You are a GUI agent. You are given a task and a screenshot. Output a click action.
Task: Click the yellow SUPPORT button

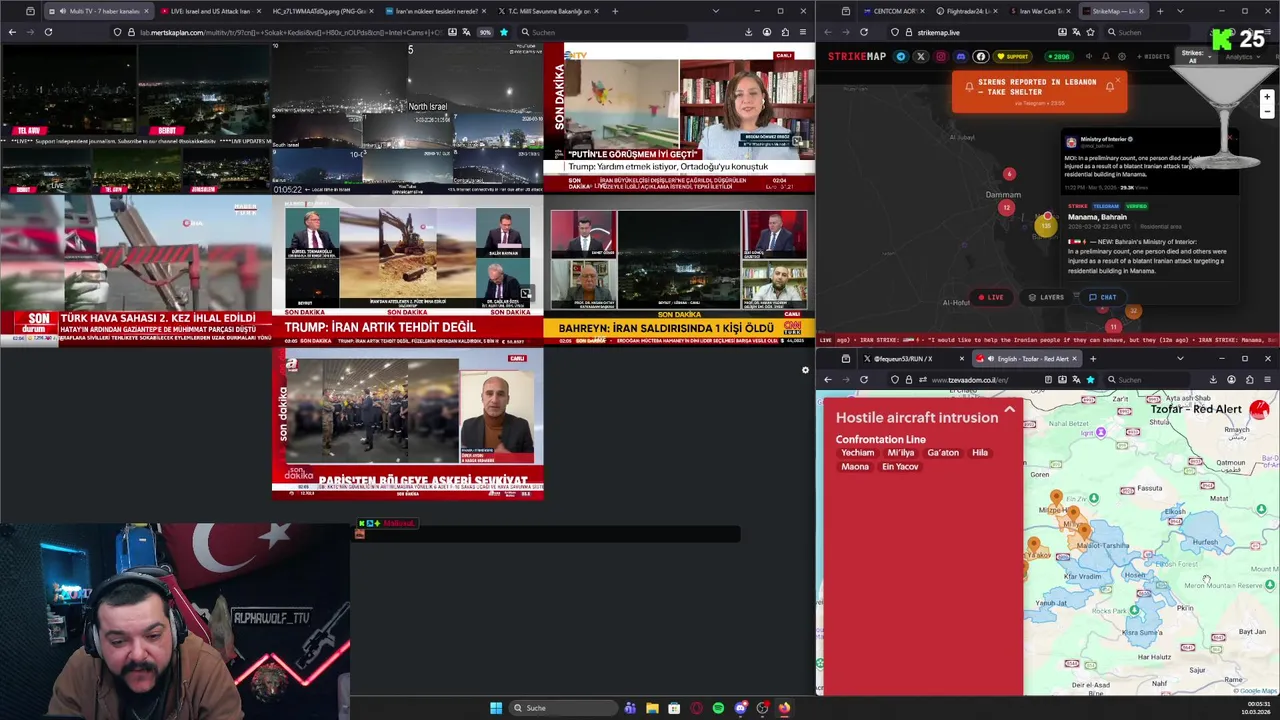click(1013, 56)
